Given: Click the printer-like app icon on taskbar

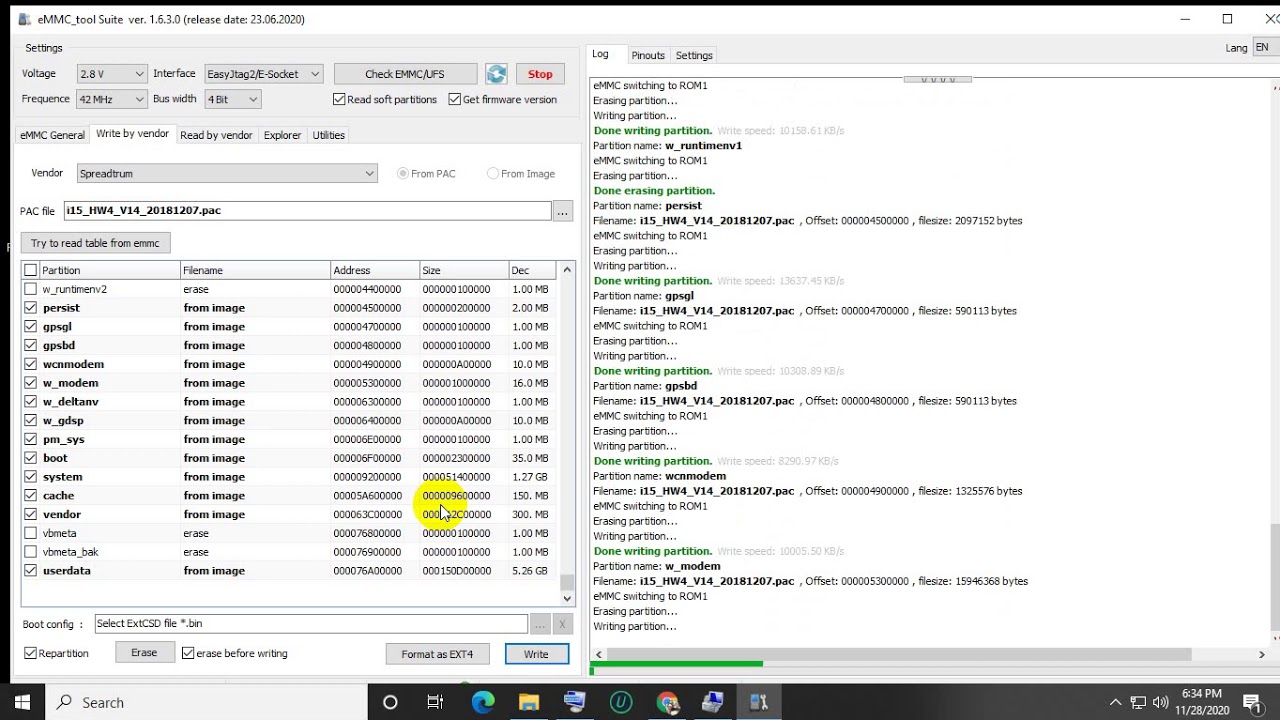Looking at the screenshot, I should (713, 703).
